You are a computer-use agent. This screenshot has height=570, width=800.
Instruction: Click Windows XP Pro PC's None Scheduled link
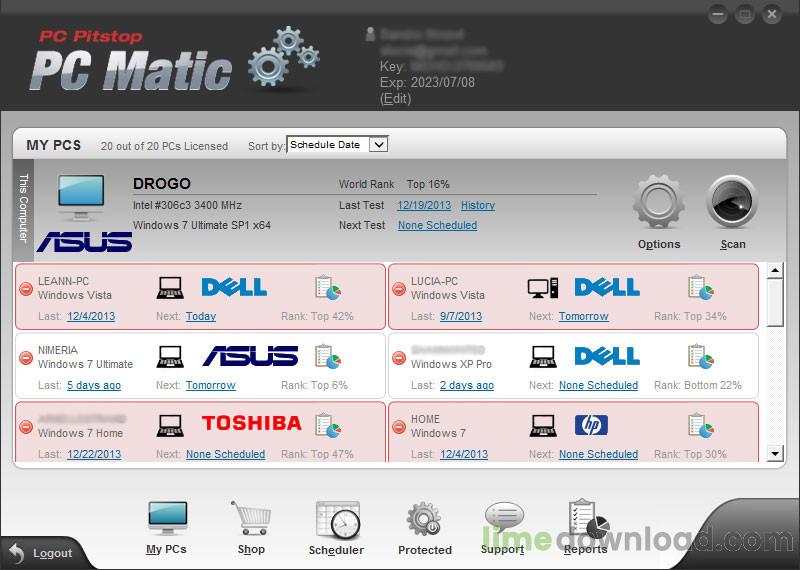coord(598,385)
